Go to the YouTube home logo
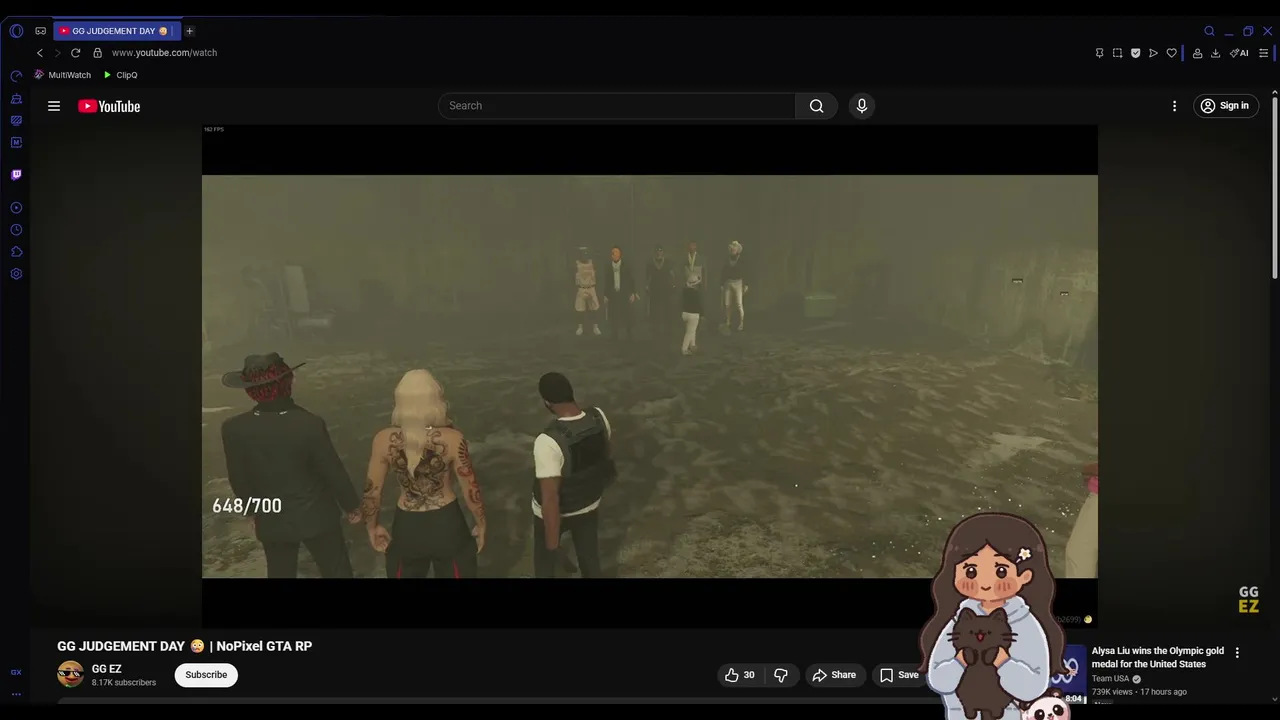This screenshot has height=720, width=1280. pos(109,106)
